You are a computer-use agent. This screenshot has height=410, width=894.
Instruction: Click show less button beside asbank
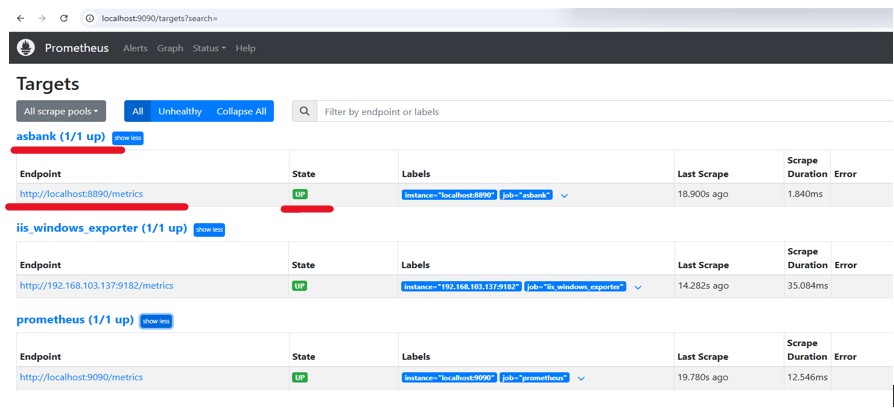(x=127, y=138)
